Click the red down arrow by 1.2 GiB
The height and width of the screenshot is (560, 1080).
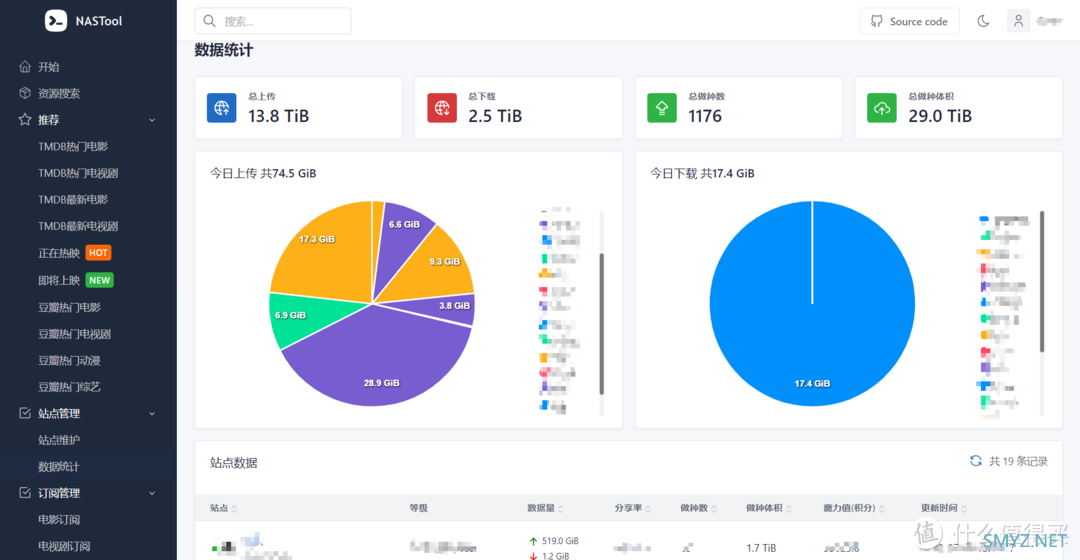point(533,556)
